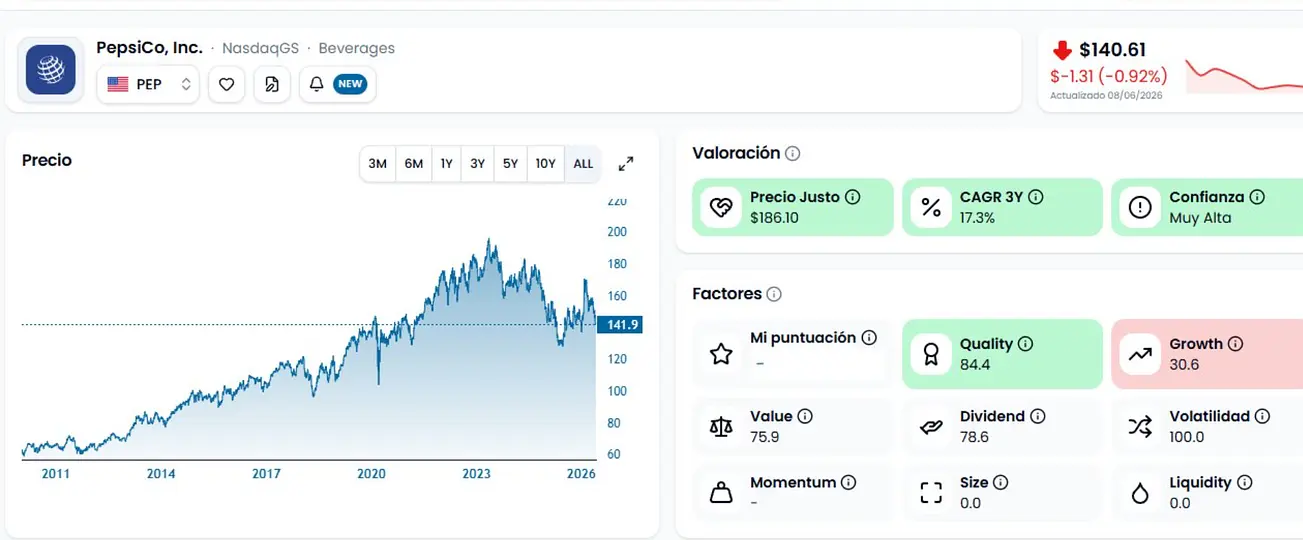Click the 100.0 Volatilidad score
This screenshot has height=540, width=1303.
coord(1186,437)
